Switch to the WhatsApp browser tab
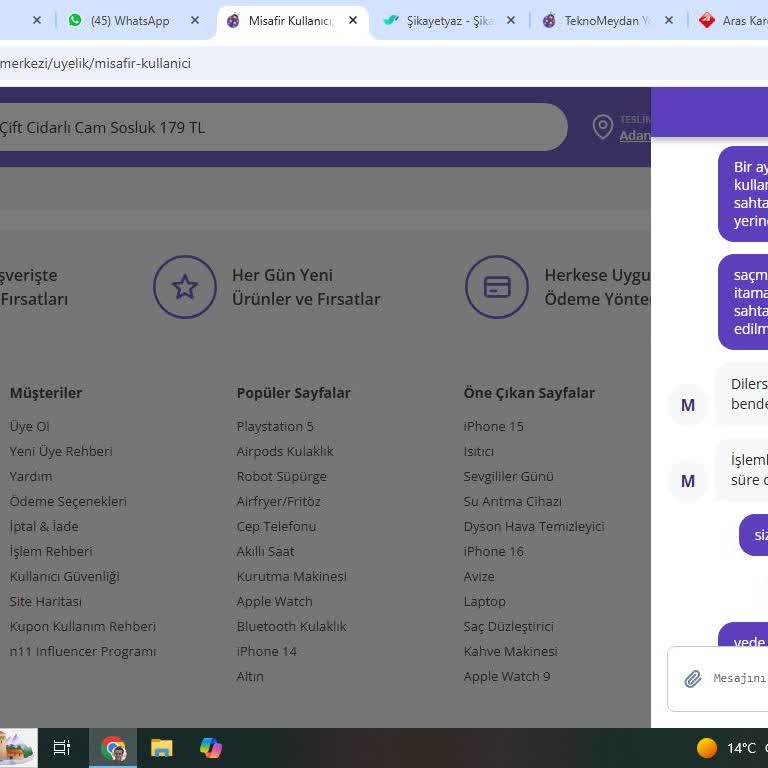 pos(130,21)
